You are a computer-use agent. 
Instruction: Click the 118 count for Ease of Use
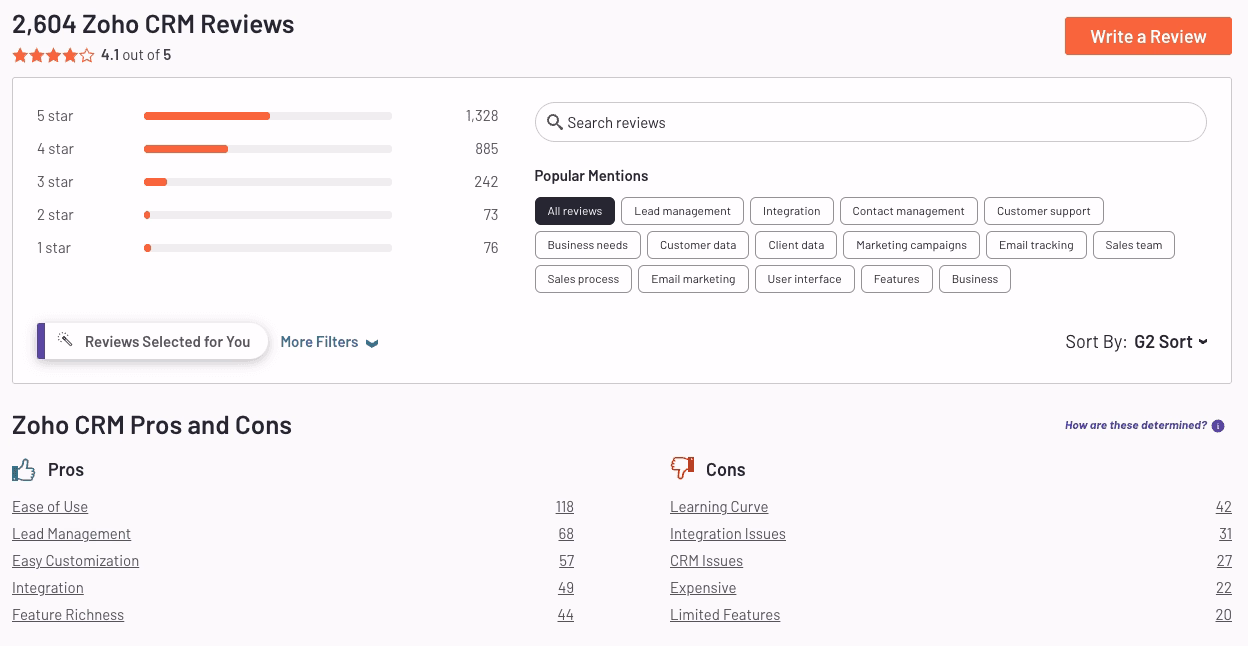click(565, 507)
